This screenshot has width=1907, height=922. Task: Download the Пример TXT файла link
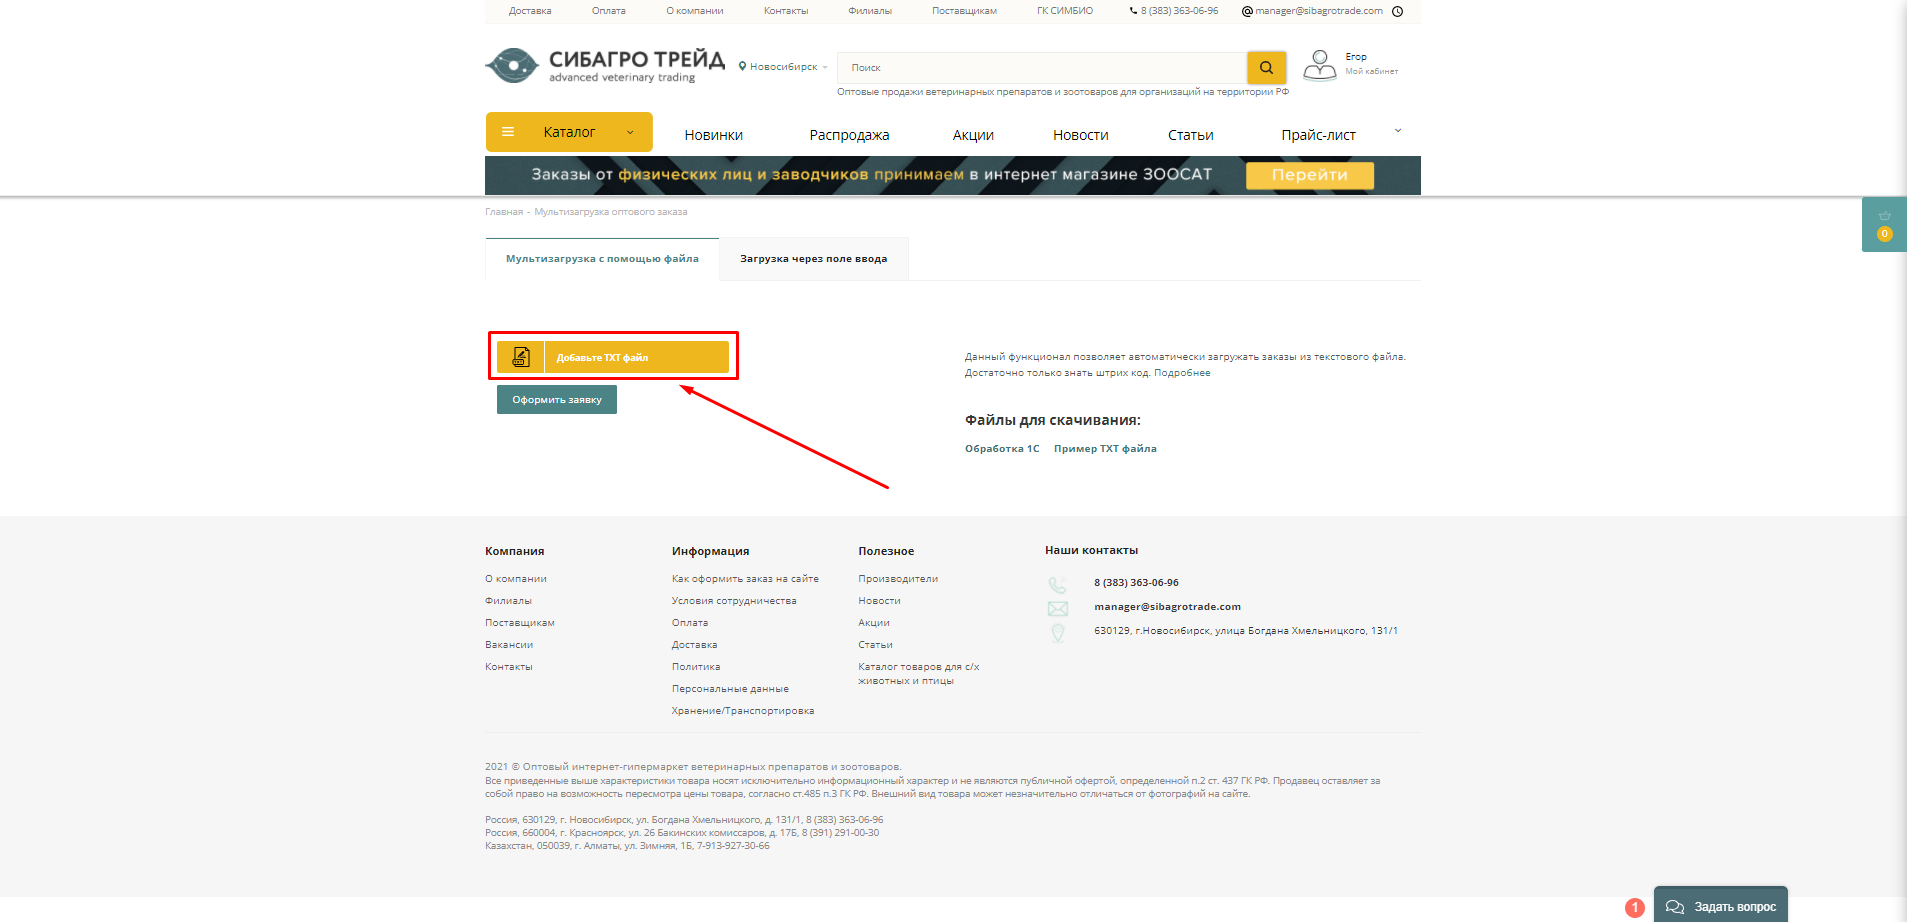(1105, 449)
